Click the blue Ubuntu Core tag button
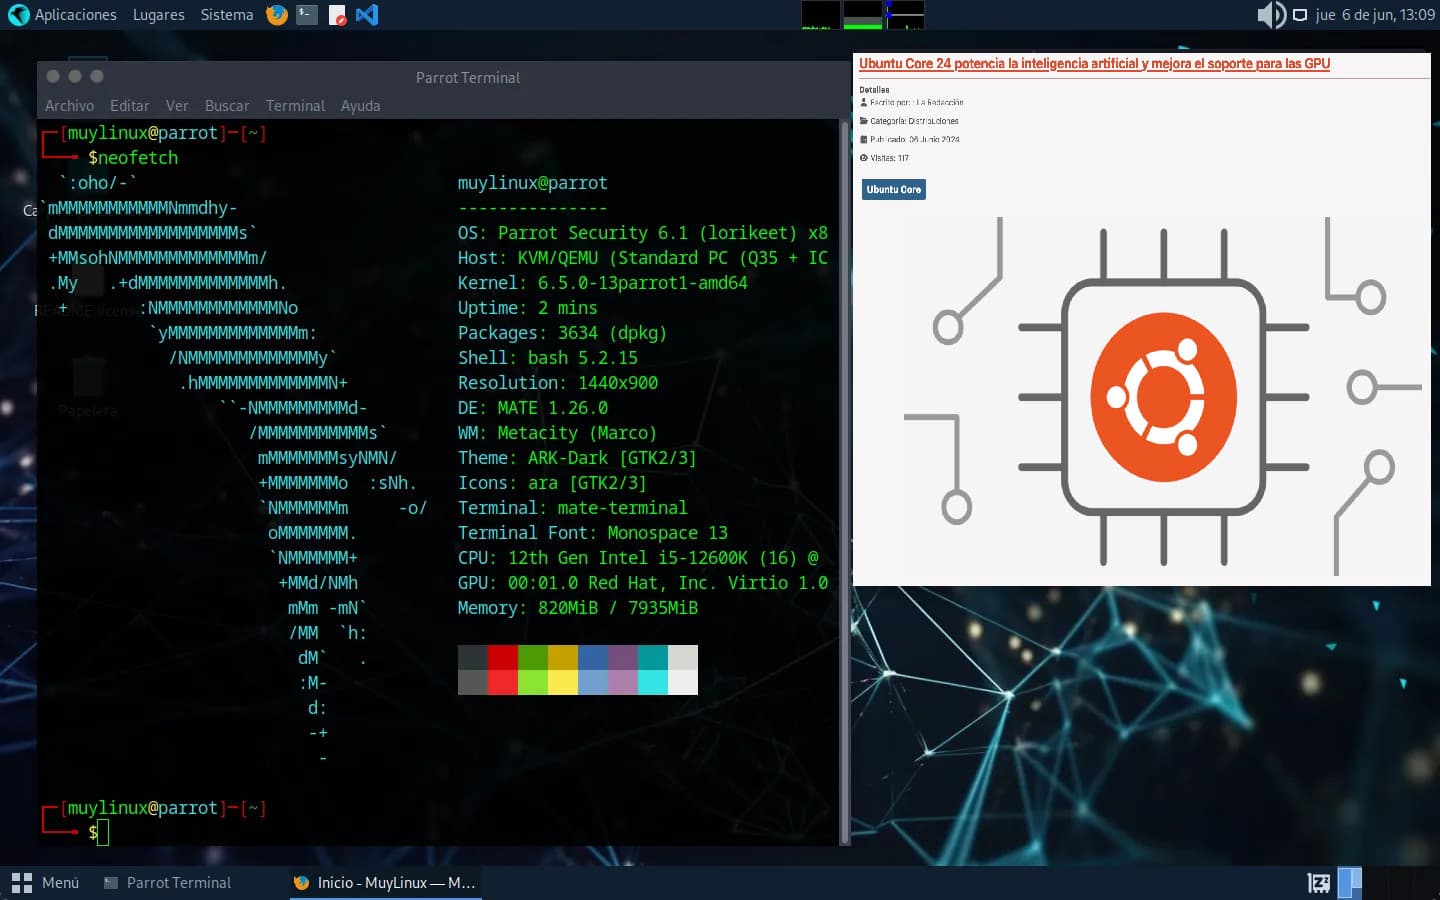The image size is (1440, 900). click(894, 189)
